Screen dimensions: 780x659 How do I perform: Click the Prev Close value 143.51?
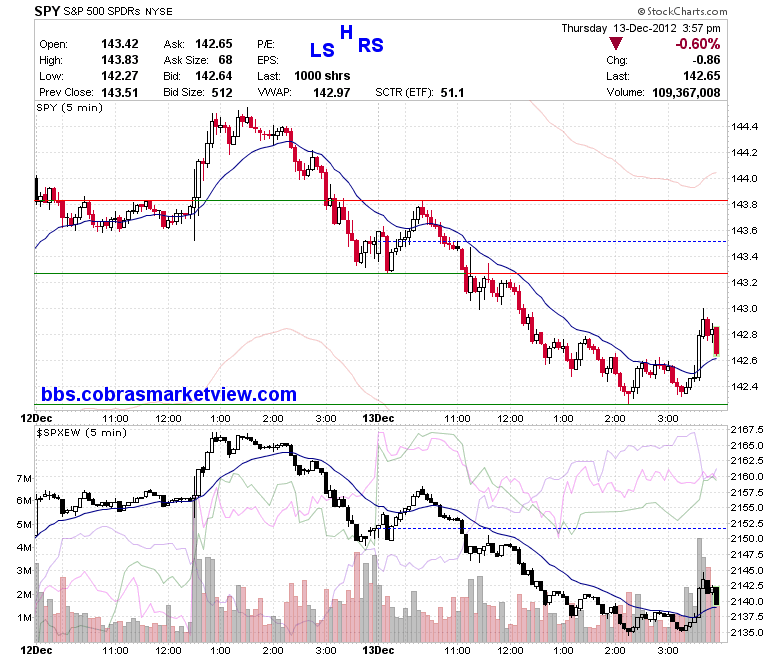click(119, 93)
